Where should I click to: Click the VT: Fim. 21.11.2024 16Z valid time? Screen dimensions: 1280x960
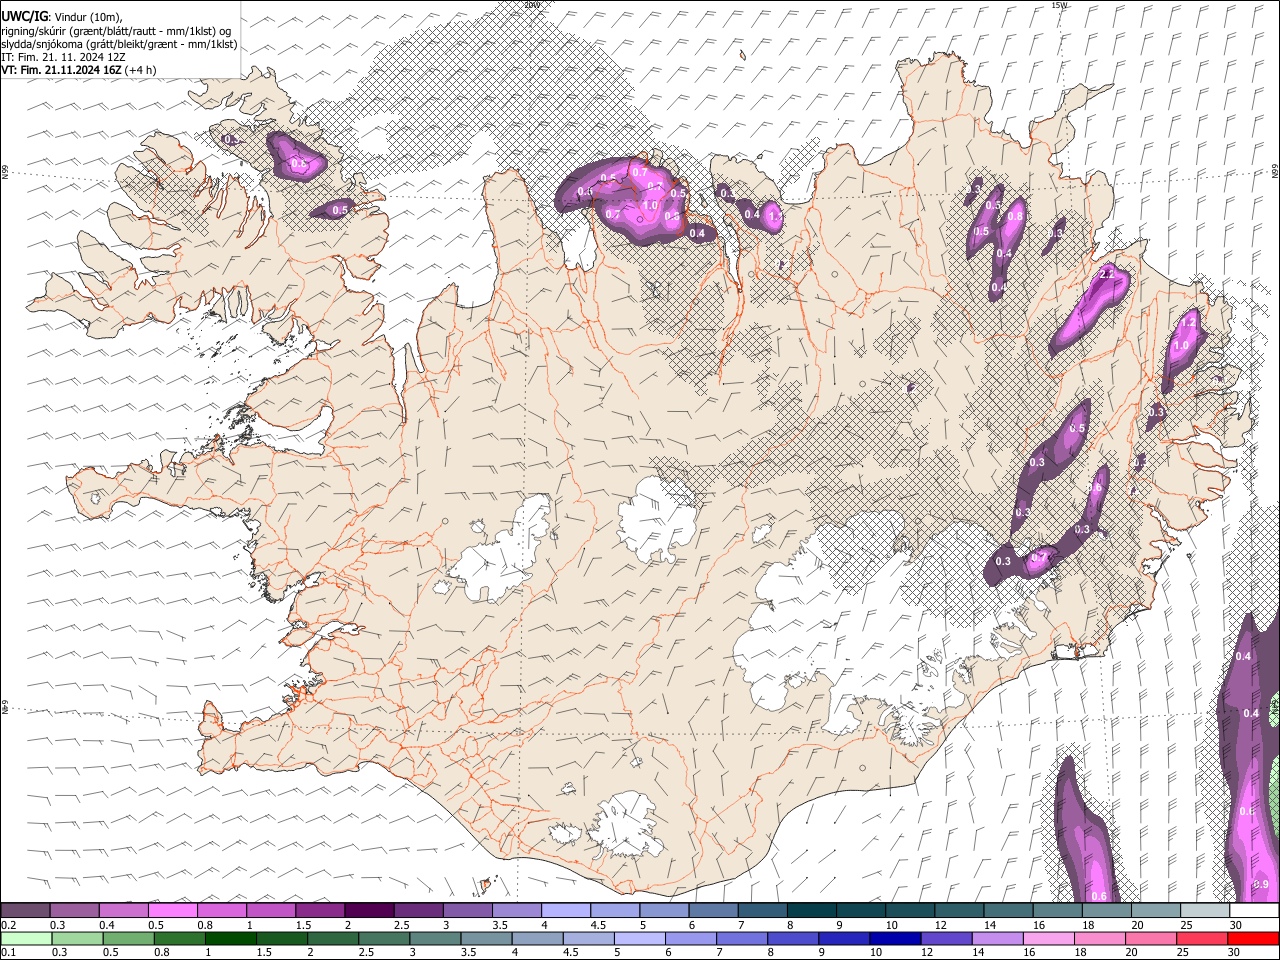61,70
